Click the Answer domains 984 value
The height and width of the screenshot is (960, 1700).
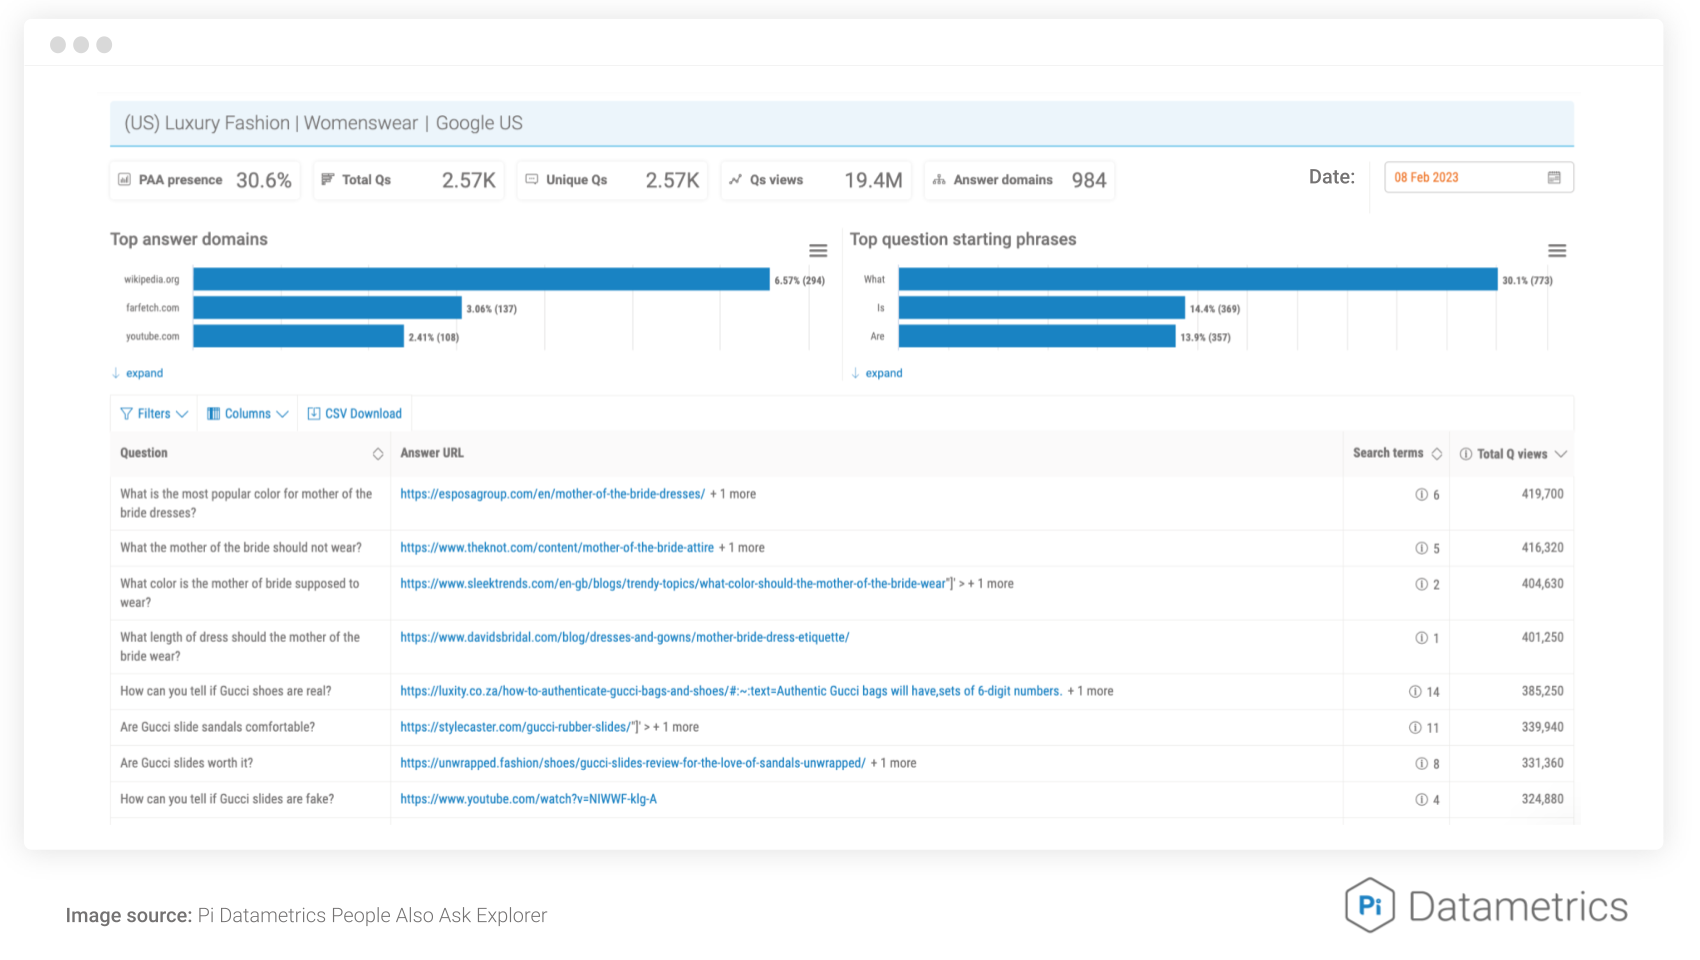pos(1089,180)
